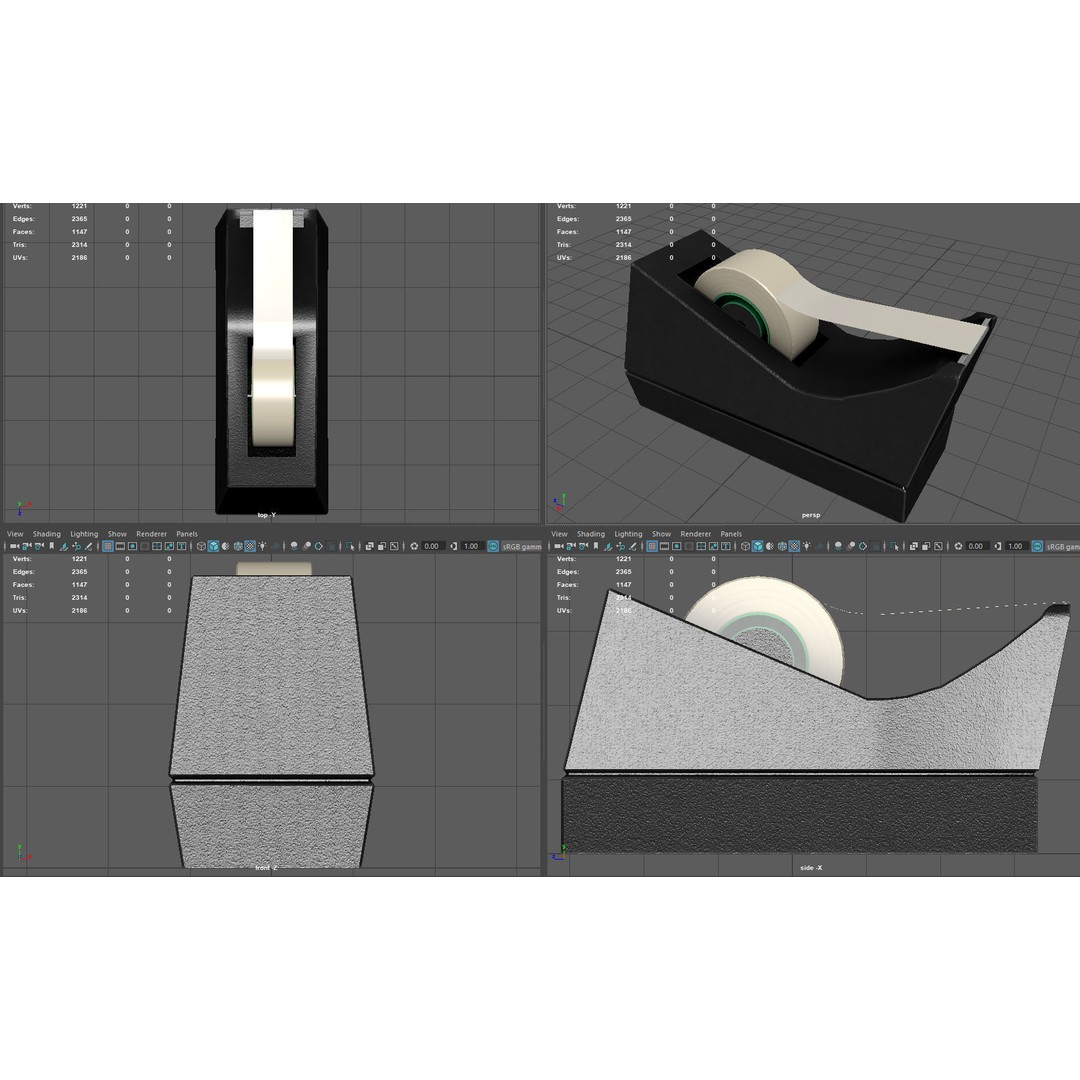Click Bookmarks icon in side view toolbar

point(596,546)
